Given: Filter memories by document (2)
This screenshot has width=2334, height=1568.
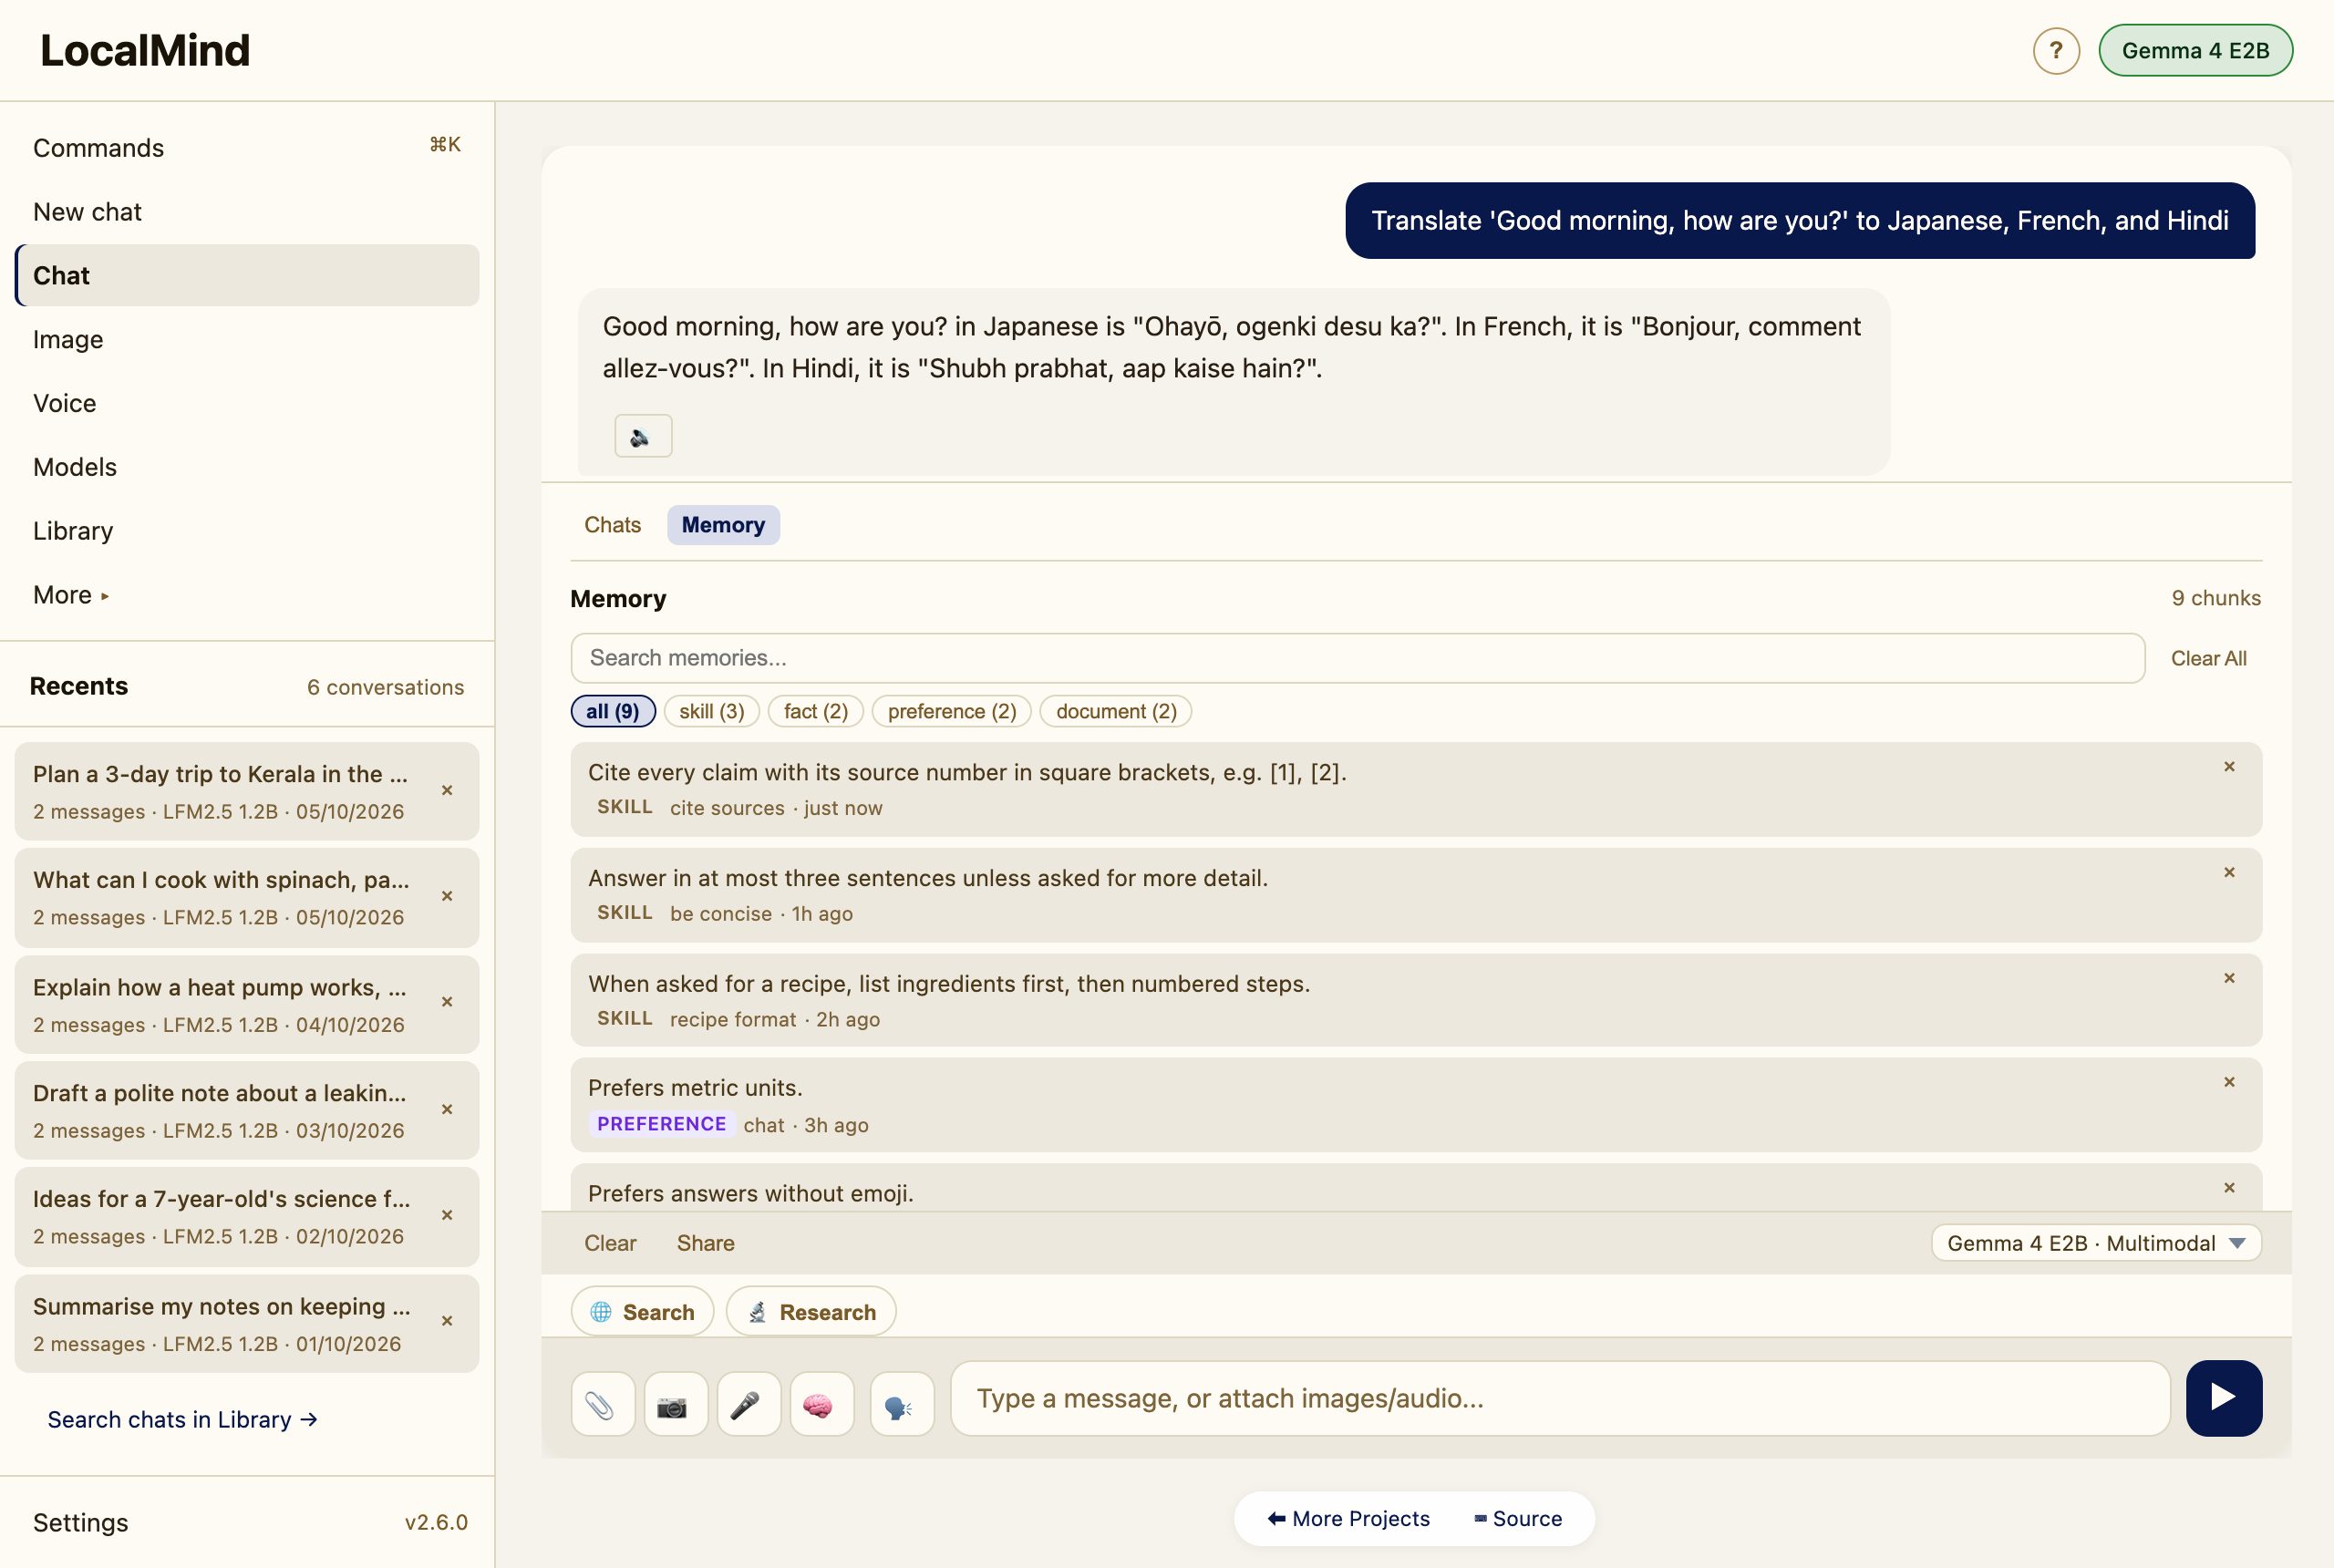Looking at the screenshot, I should 1115,711.
